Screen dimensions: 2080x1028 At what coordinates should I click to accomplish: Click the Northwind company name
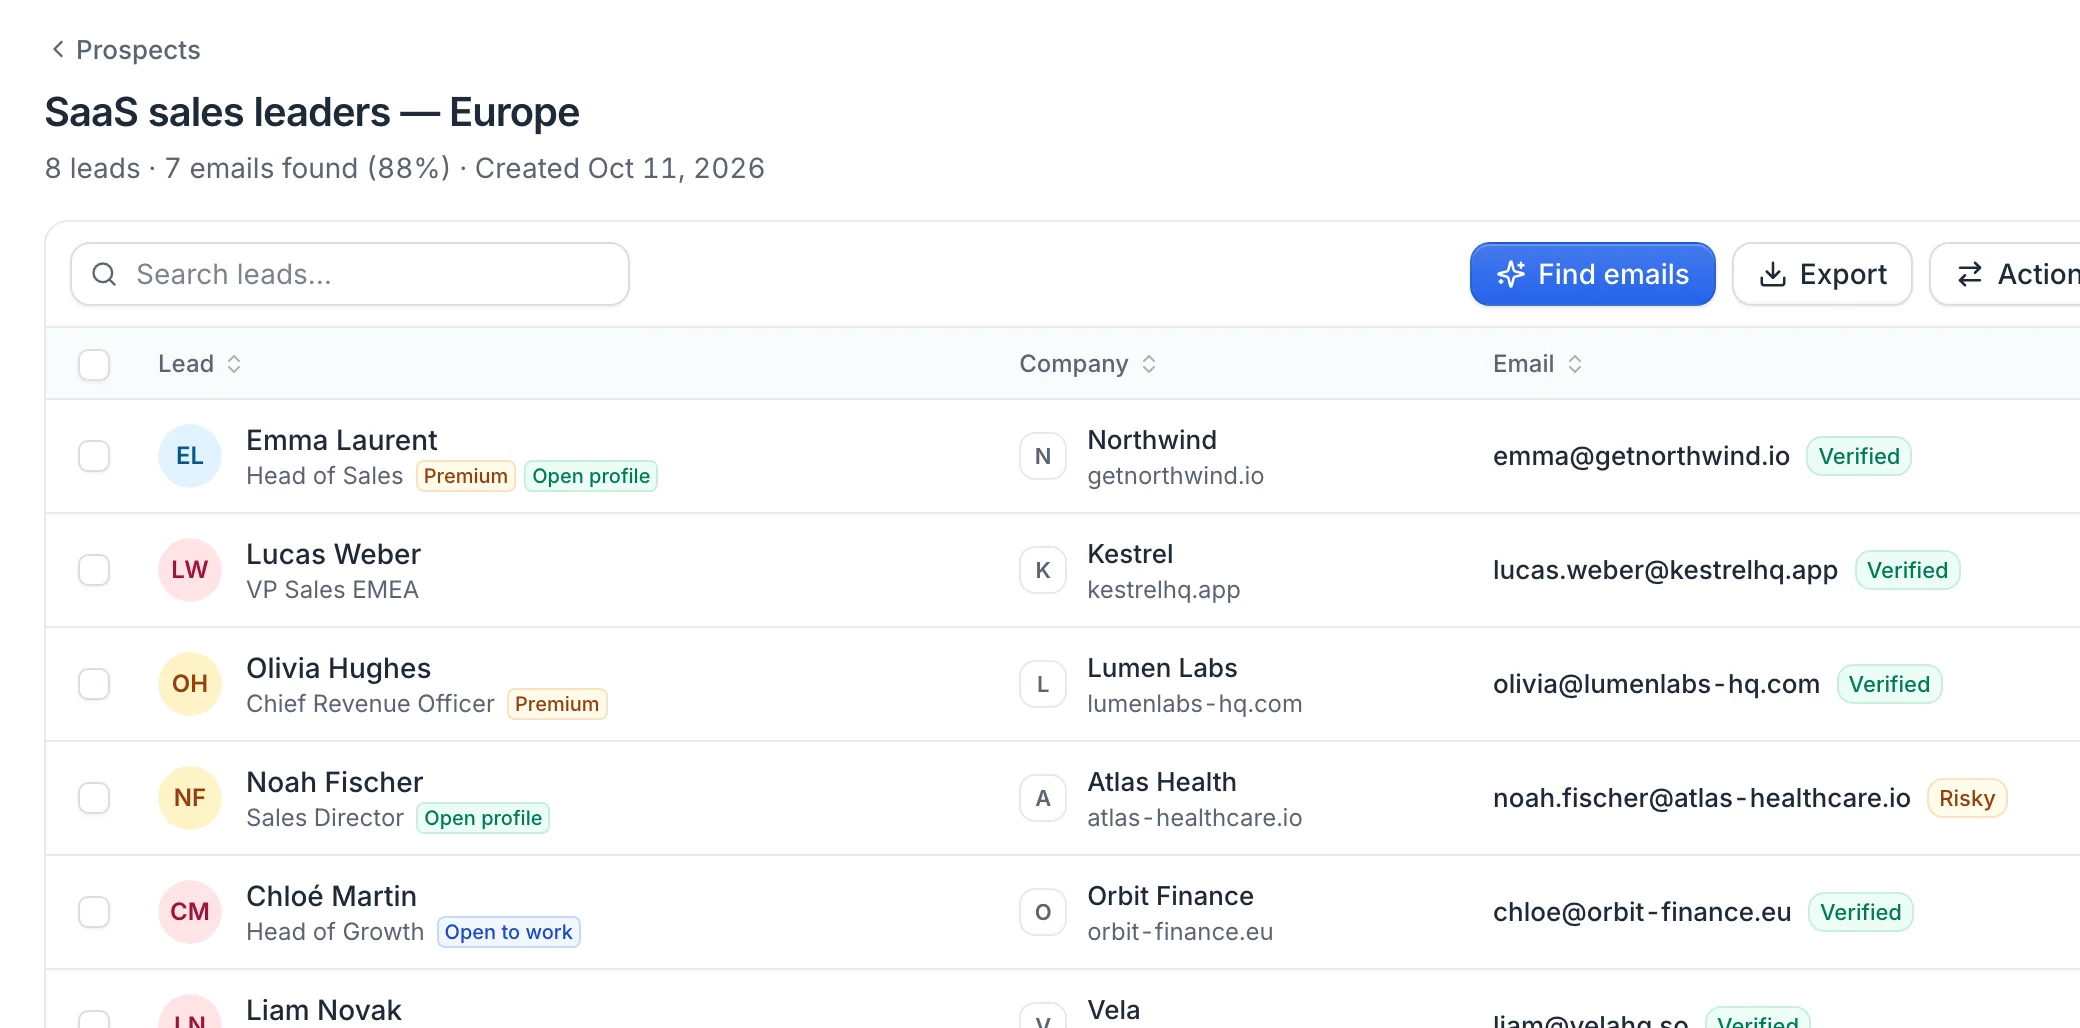[x=1152, y=440]
